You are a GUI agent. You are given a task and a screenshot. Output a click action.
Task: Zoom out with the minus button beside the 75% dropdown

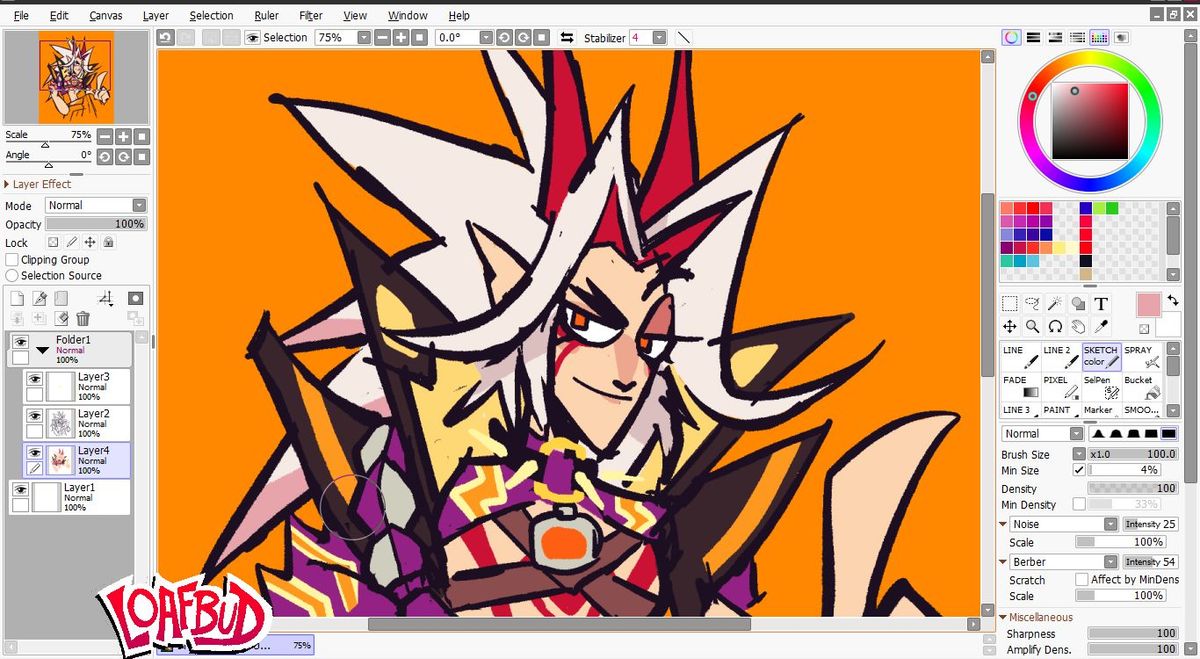pyautogui.click(x=381, y=37)
